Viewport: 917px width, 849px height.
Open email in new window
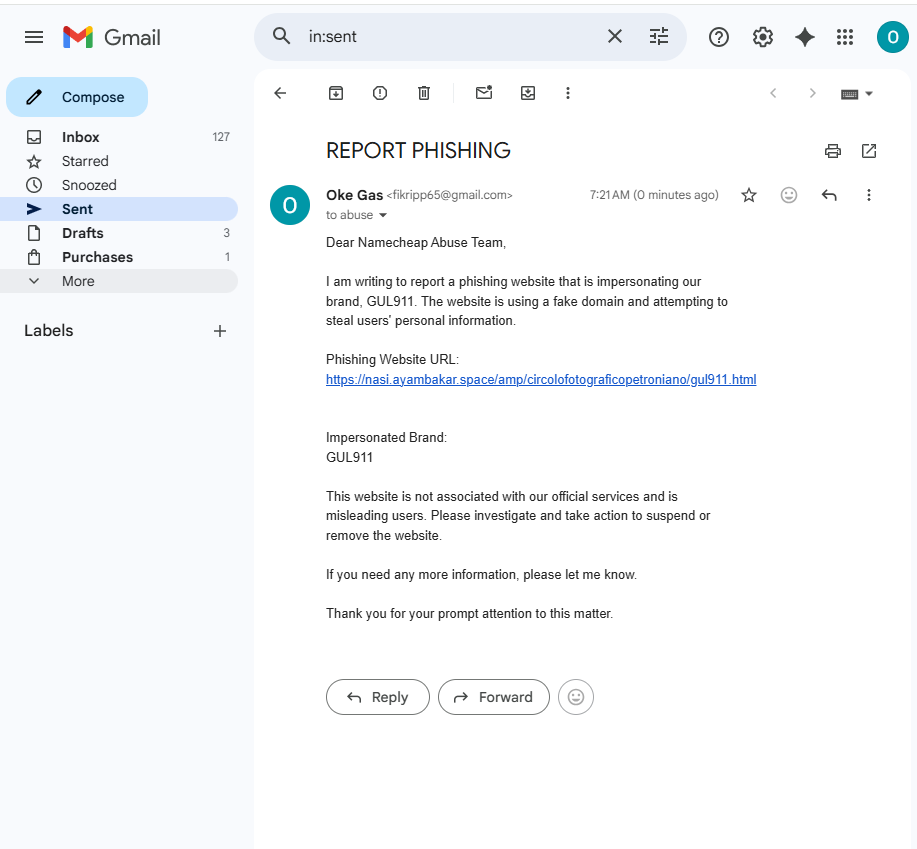[x=869, y=151]
